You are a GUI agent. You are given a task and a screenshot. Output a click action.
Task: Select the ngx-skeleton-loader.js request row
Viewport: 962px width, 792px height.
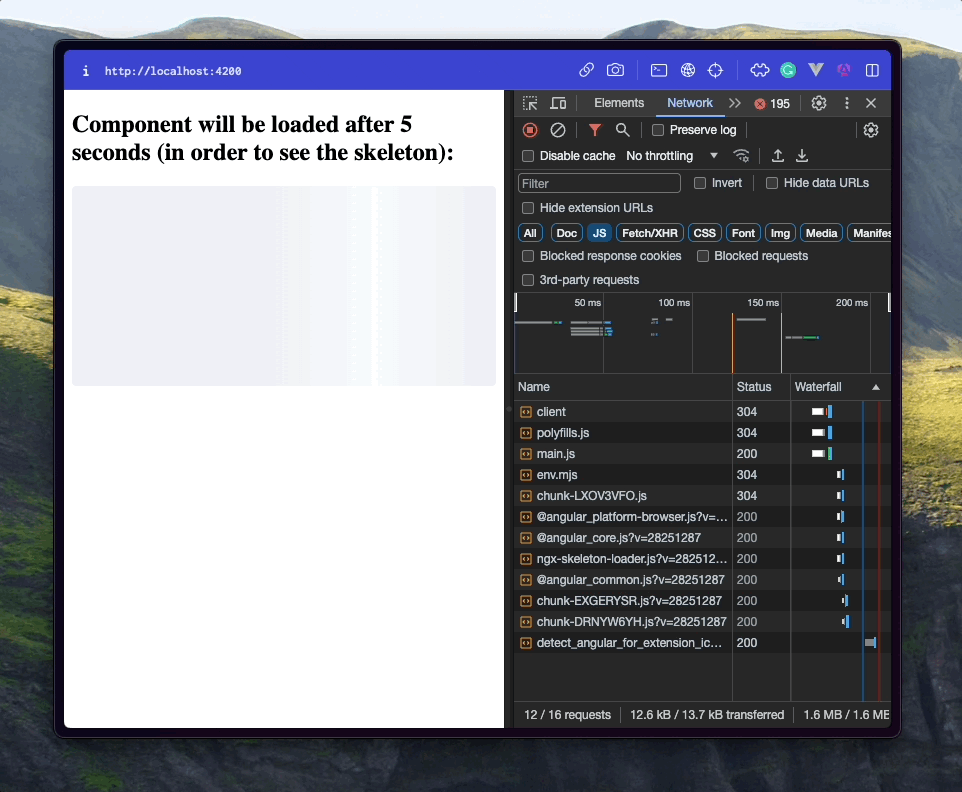click(x=702, y=559)
